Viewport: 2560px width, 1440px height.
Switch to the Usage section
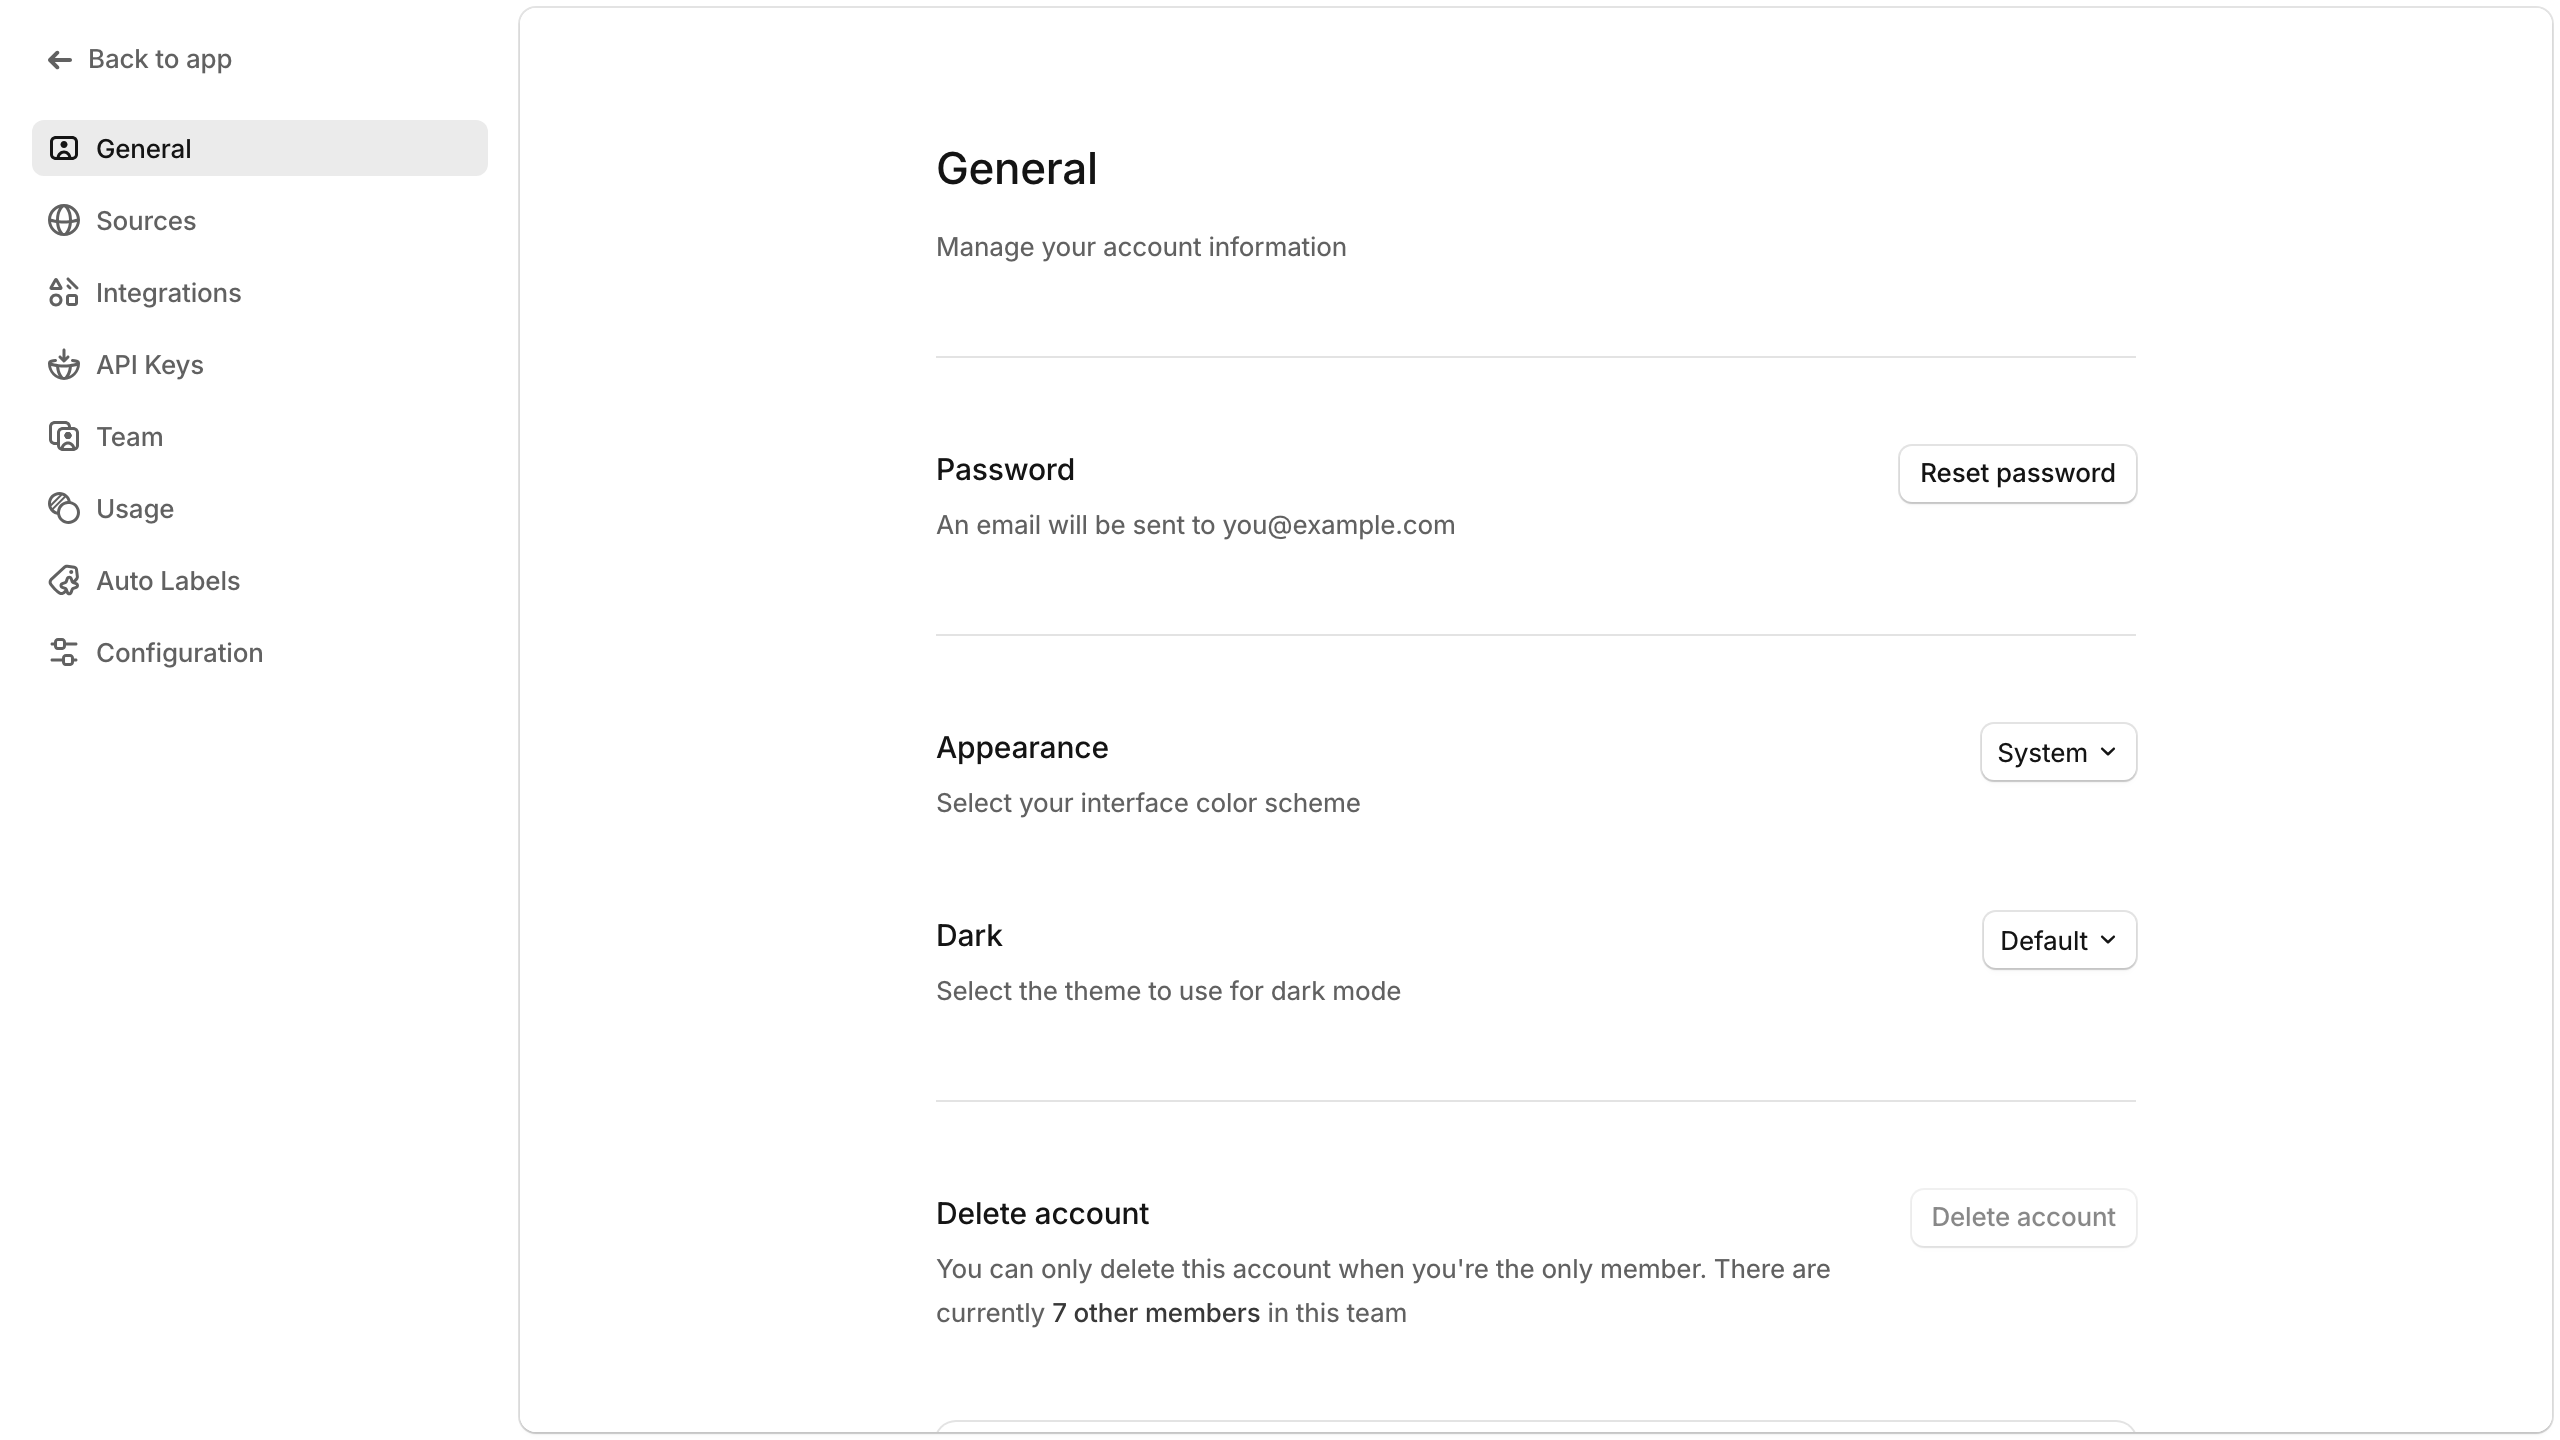(x=135, y=509)
